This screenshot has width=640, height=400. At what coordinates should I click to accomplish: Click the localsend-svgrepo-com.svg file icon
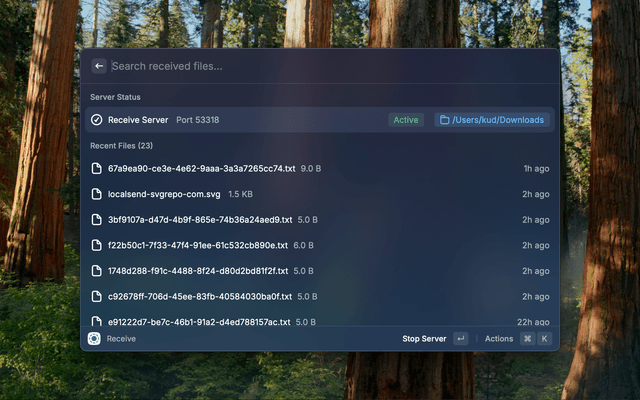point(97,194)
